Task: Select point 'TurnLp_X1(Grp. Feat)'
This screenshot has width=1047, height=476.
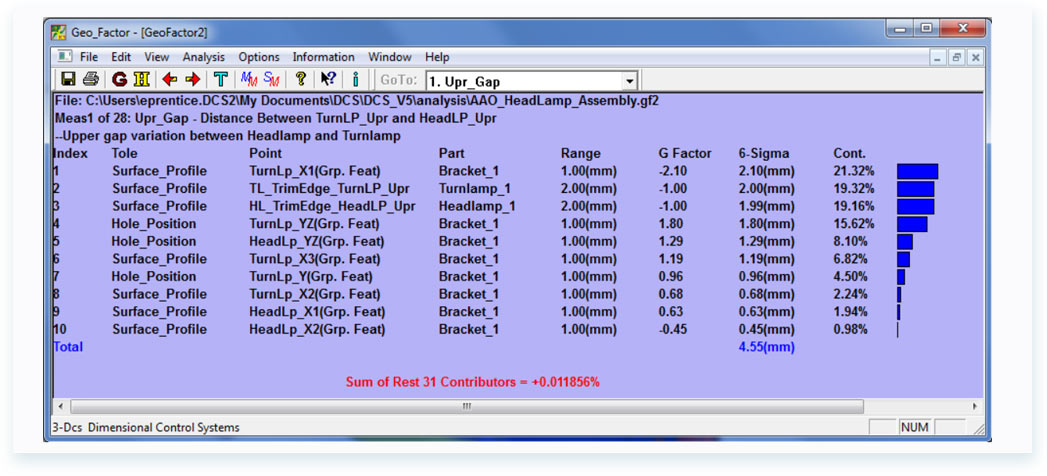Action: [x=314, y=172]
